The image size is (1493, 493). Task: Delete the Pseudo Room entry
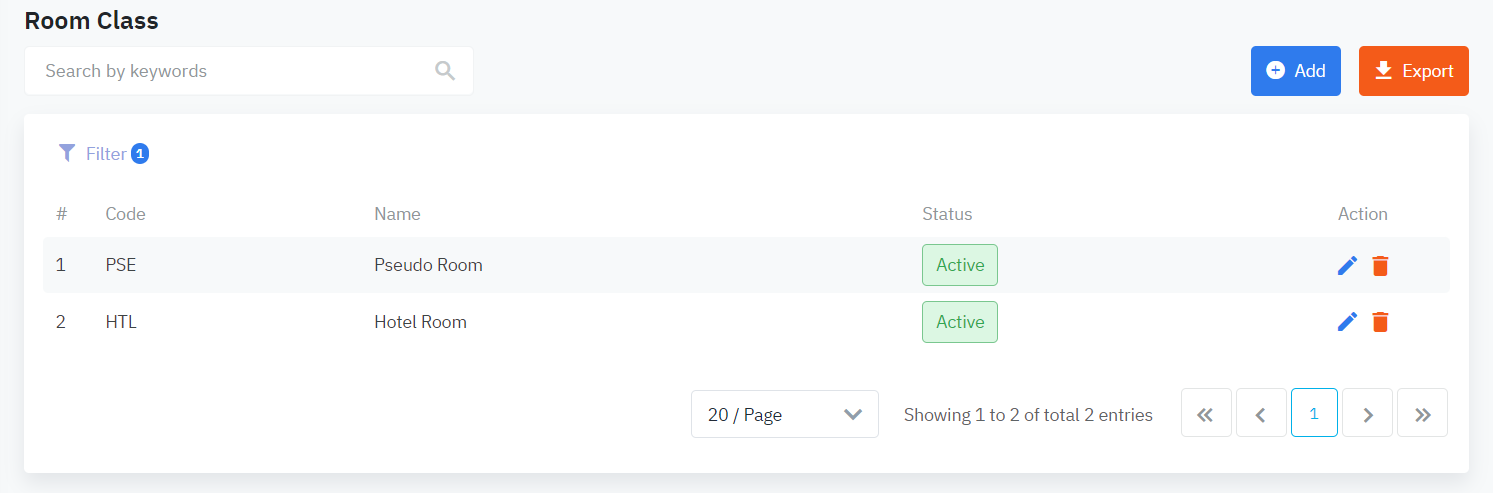[1380, 265]
